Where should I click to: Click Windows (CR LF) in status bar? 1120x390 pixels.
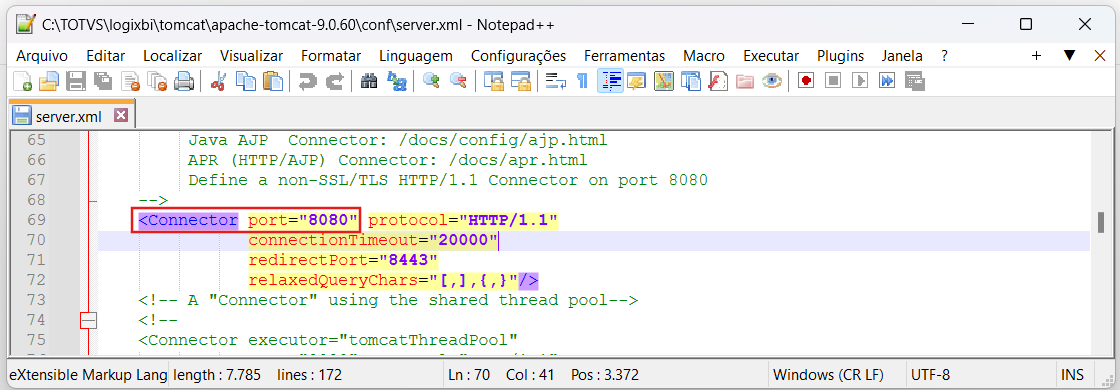[829, 374]
